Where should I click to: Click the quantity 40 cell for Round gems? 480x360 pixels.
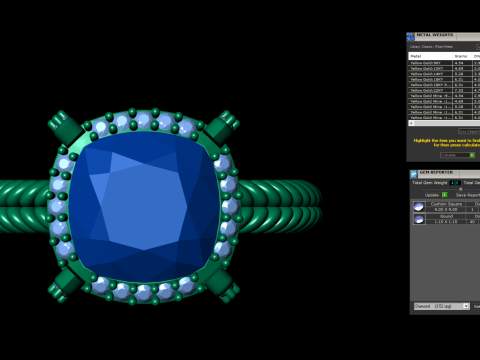tap(472, 221)
